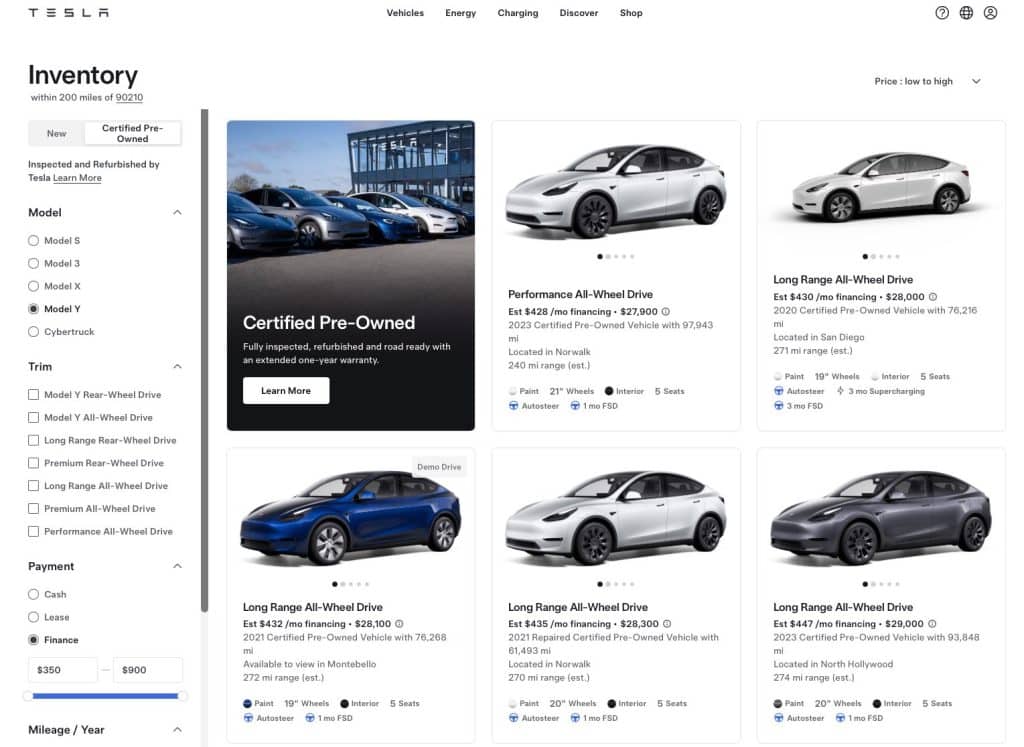The width and height of the screenshot is (1024, 747).
Task: Click gray Model Y image on $29,000 card
Action: click(x=881, y=518)
